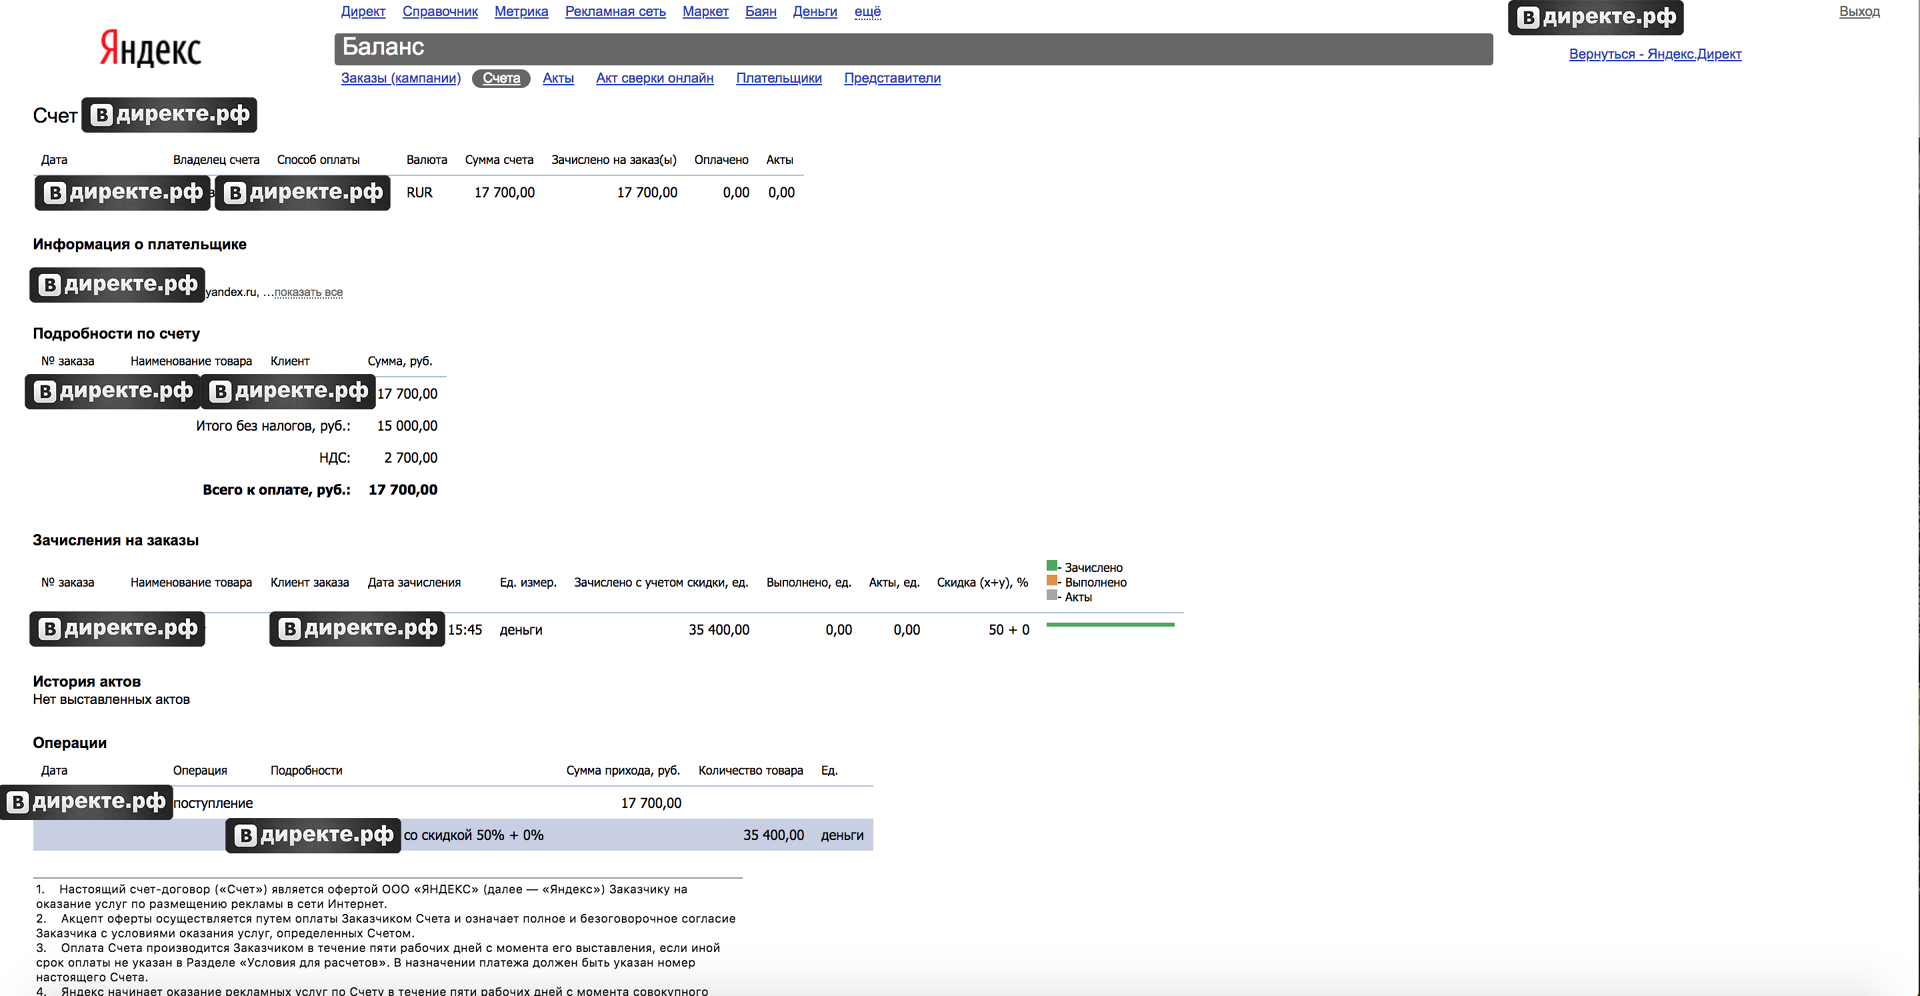This screenshot has height=996, width=1920.
Task: Click the со скидкой 50% + 0% detail
Action: 474,835
